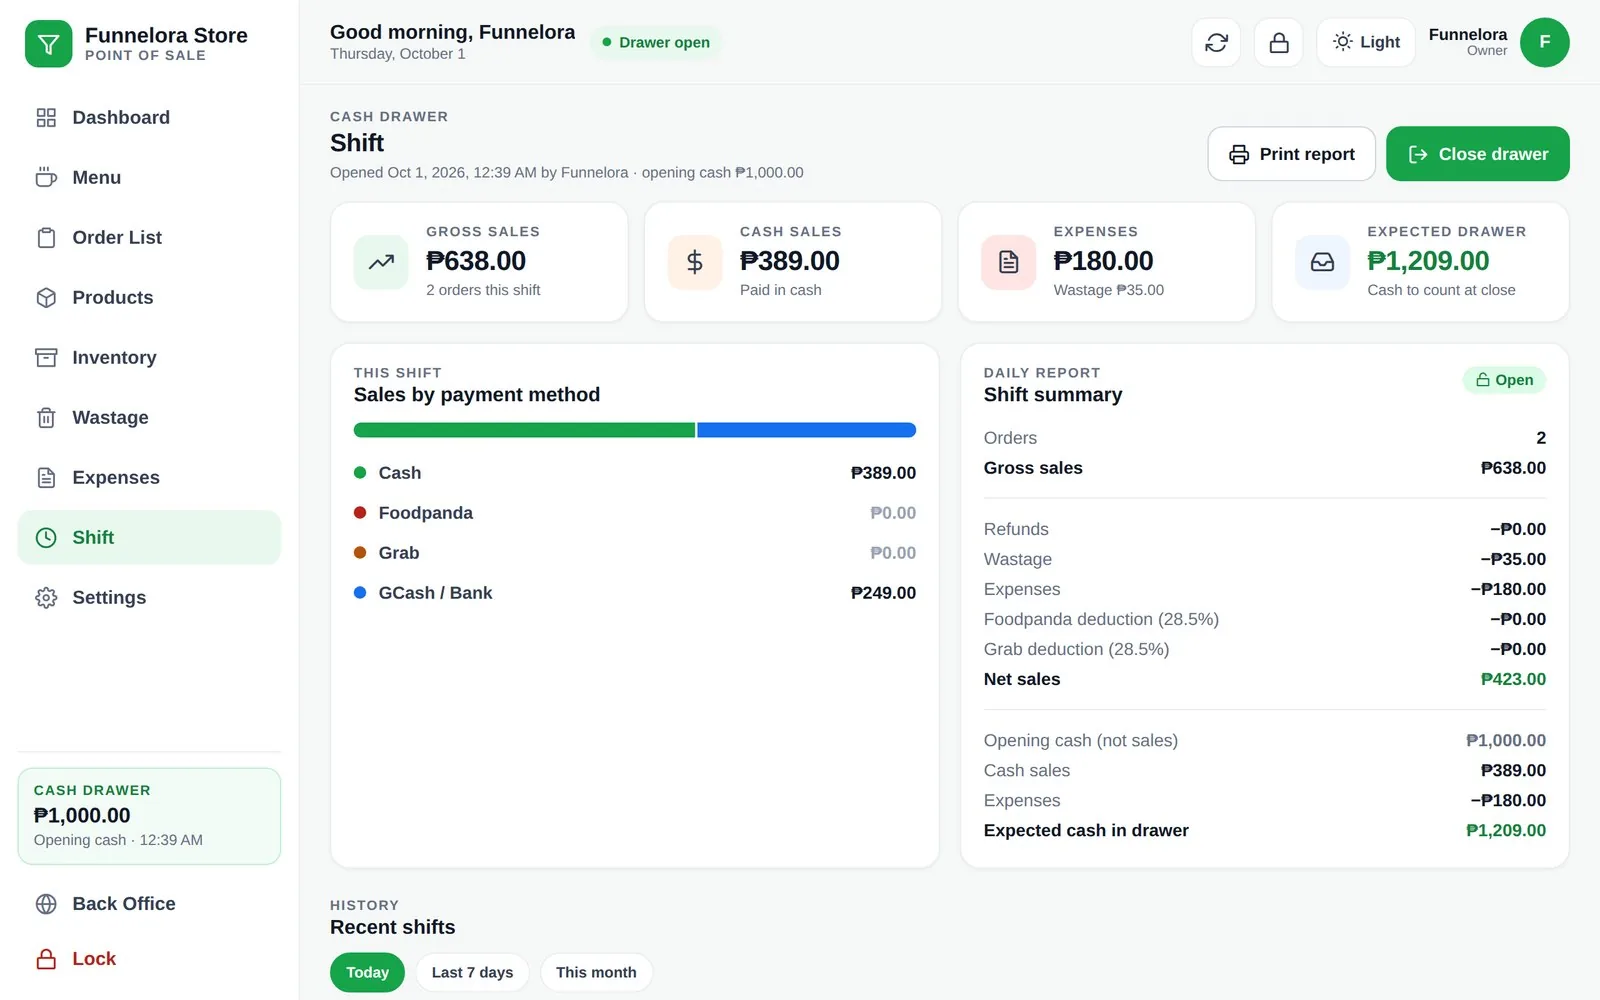Click the Cash Drawer ₱1,000.00 sidebar card
Screen dimensions: 1600x1000
(x=149, y=816)
